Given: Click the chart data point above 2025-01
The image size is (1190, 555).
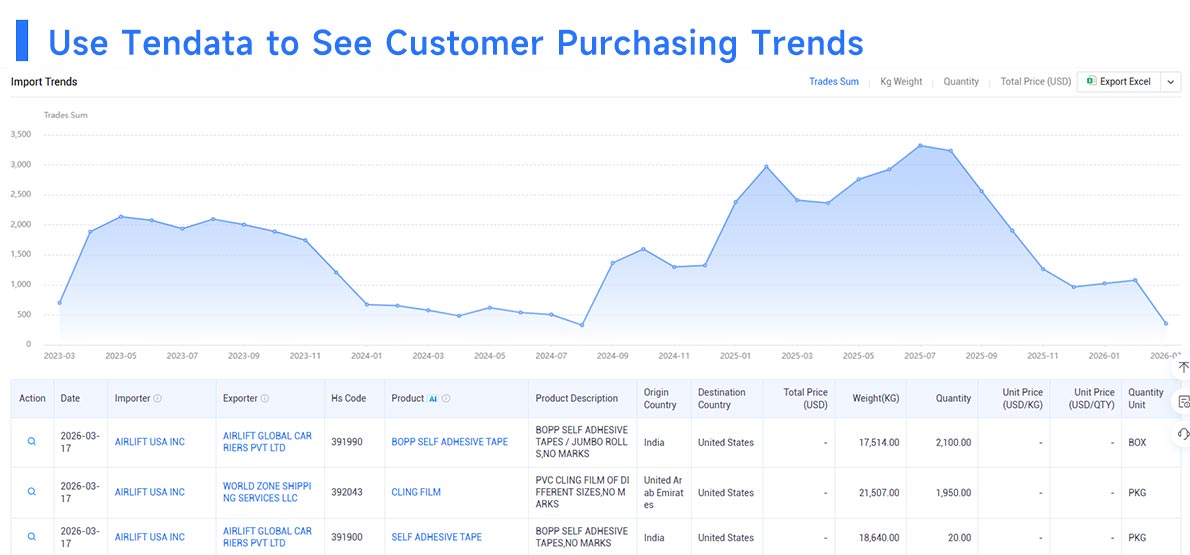Looking at the screenshot, I should [735, 202].
